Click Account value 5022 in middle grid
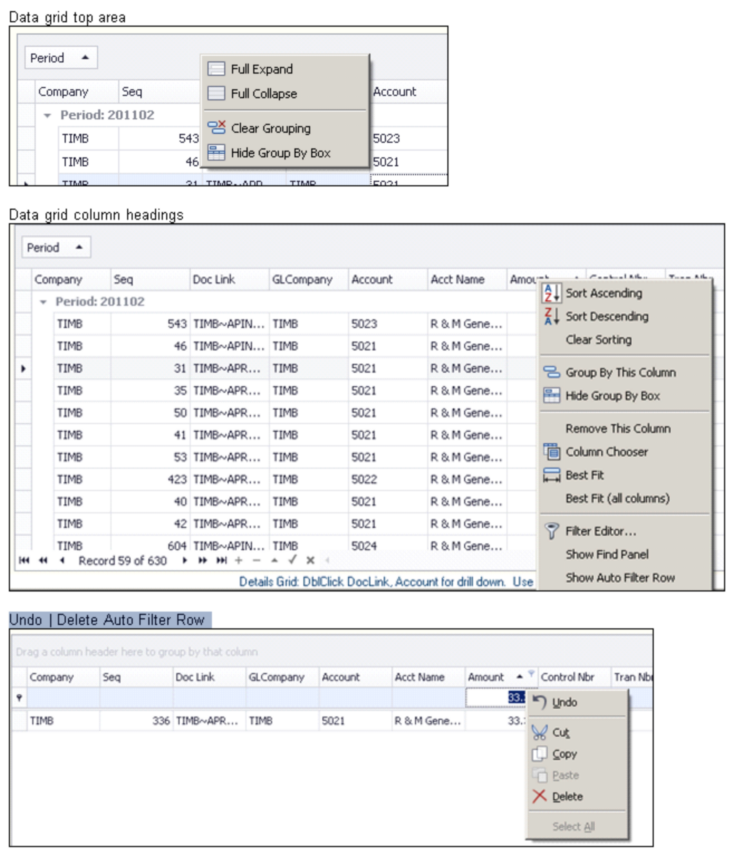Screen dimensions: 753x866 (x=364, y=479)
